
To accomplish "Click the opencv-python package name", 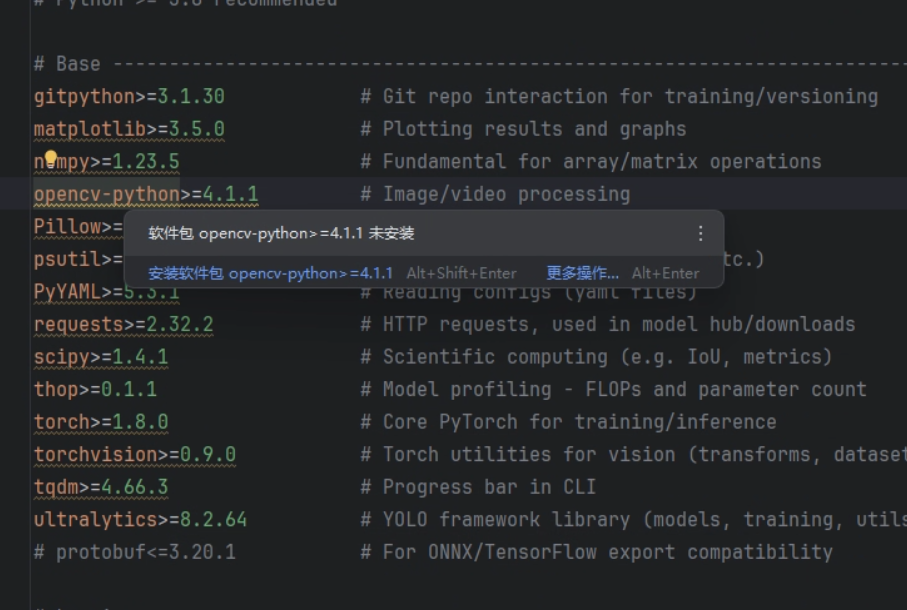I will [107, 194].
